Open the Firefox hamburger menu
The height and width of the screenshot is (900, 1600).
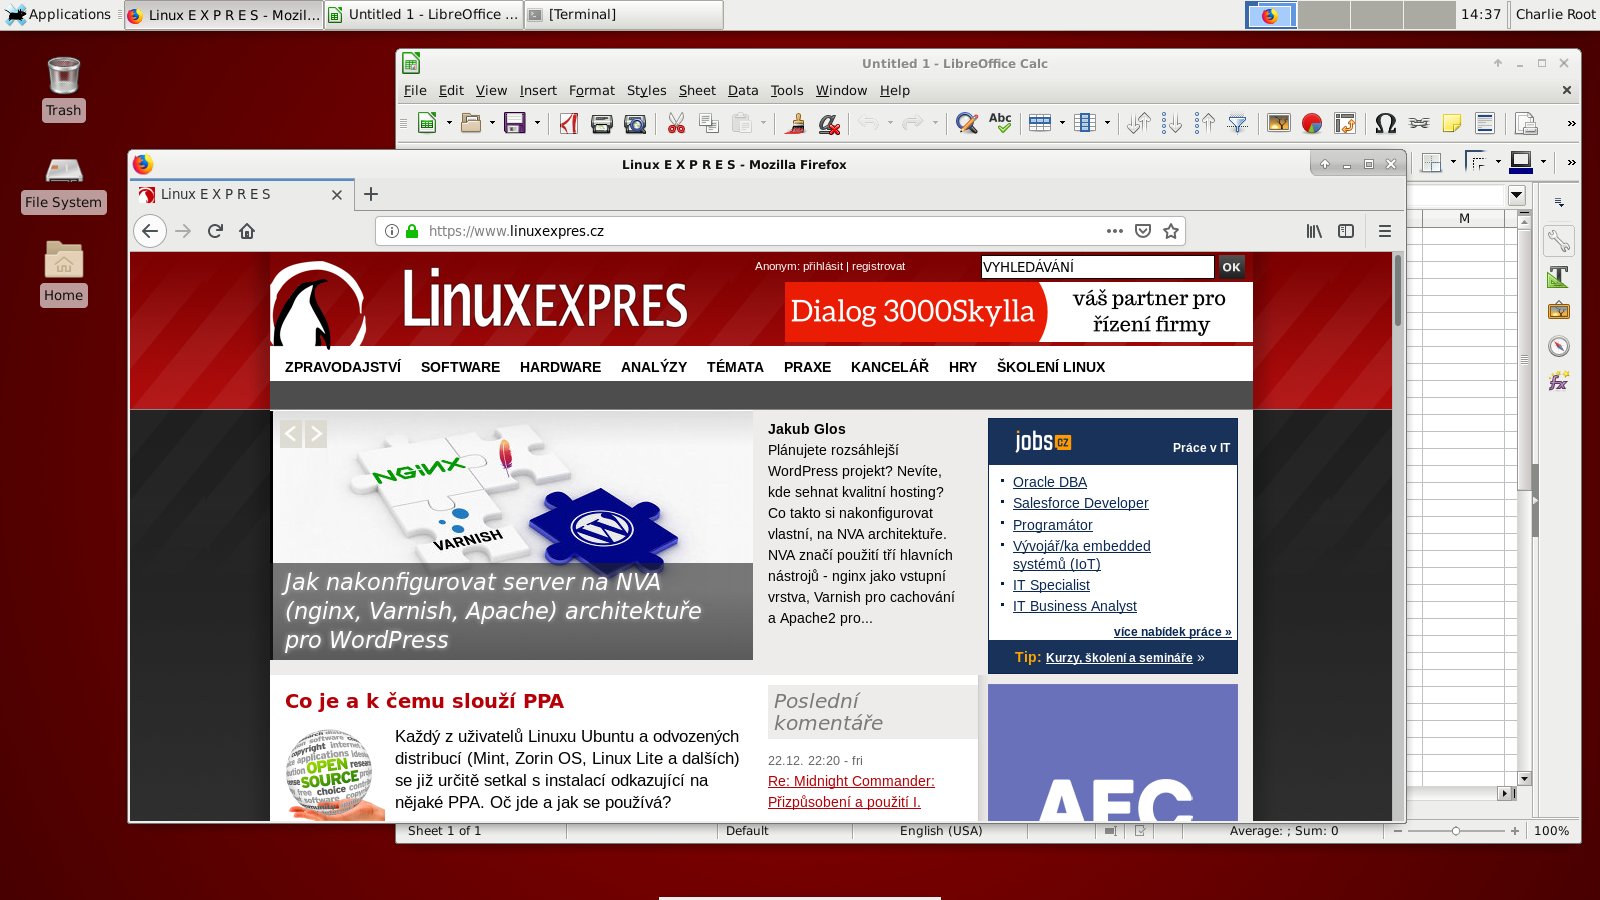point(1385,231)
